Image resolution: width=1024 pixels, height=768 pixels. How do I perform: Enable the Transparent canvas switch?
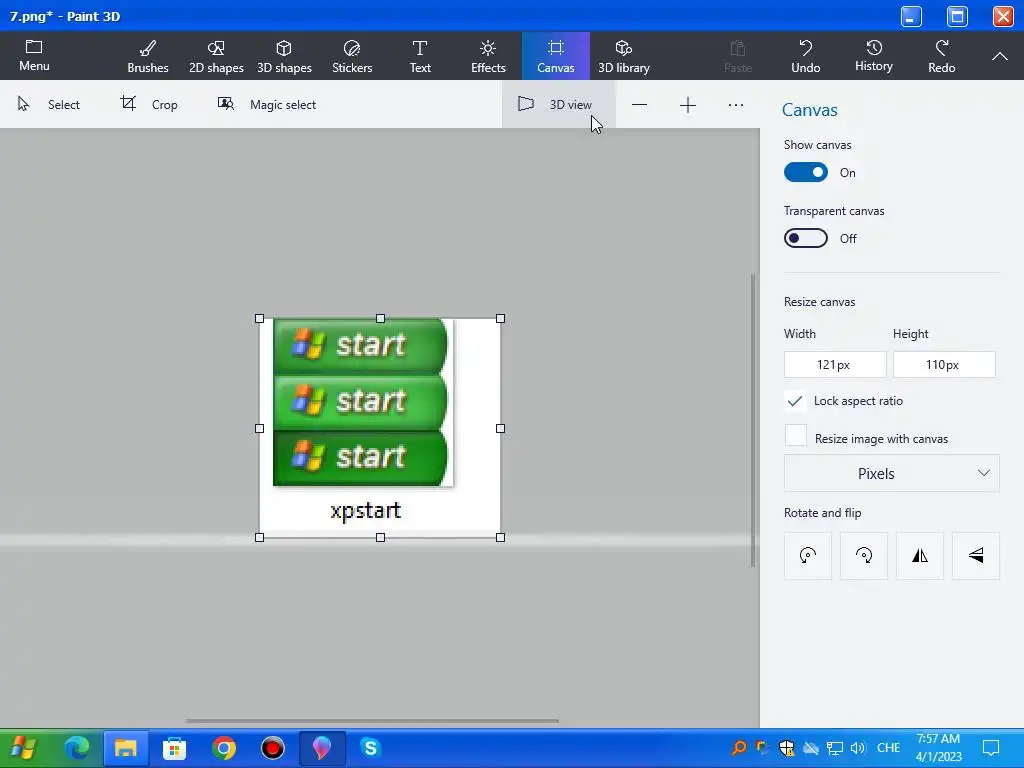point(805,238)
